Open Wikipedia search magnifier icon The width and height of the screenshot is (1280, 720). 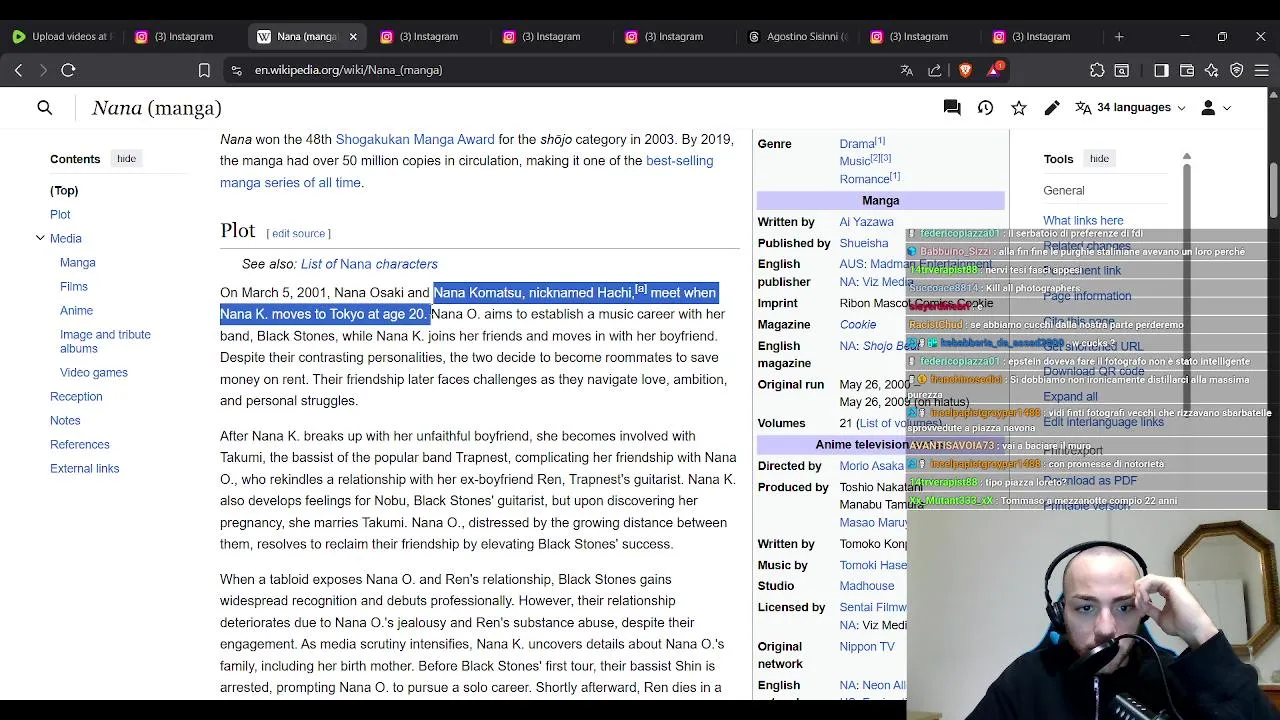tap(45, 107)
